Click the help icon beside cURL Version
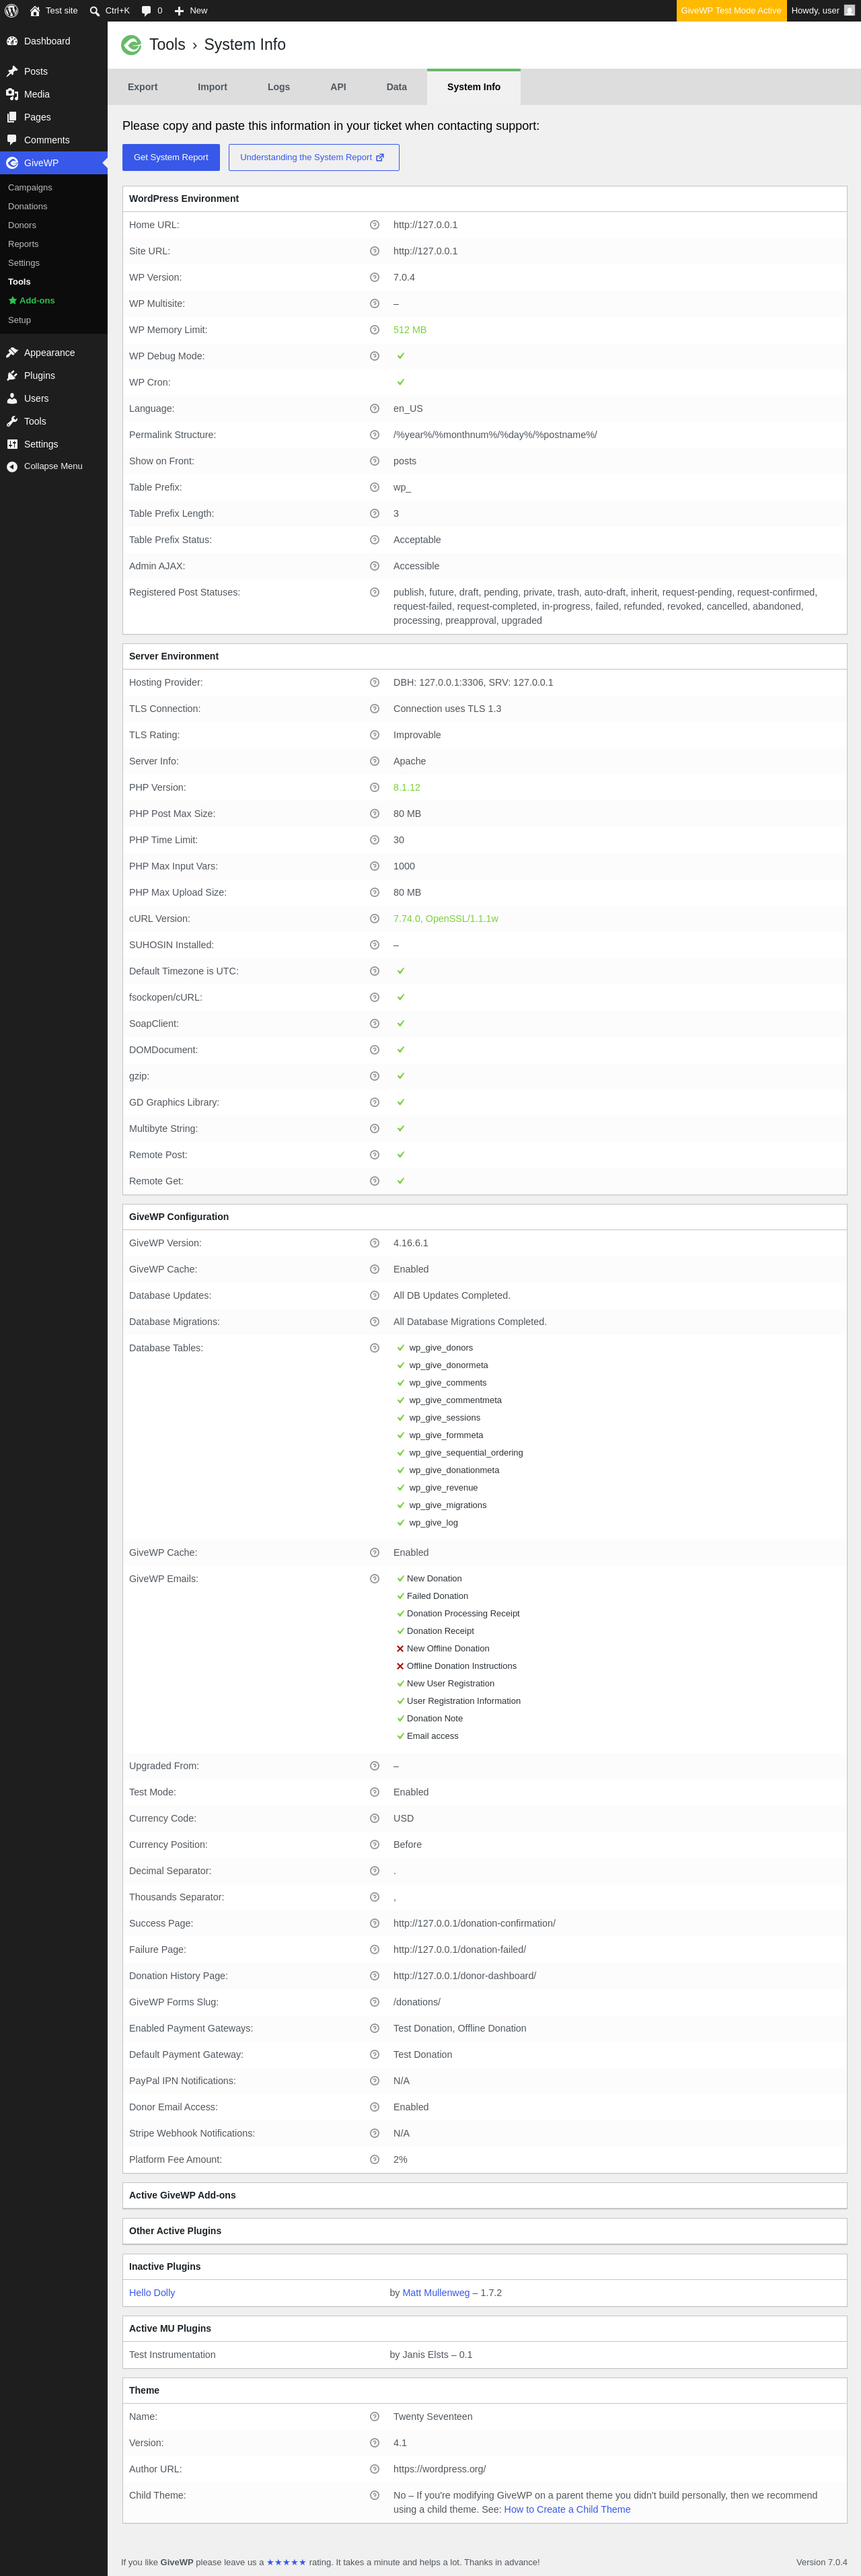The height and width of the screenshot is (2576, 861). [x=375, y=919]
